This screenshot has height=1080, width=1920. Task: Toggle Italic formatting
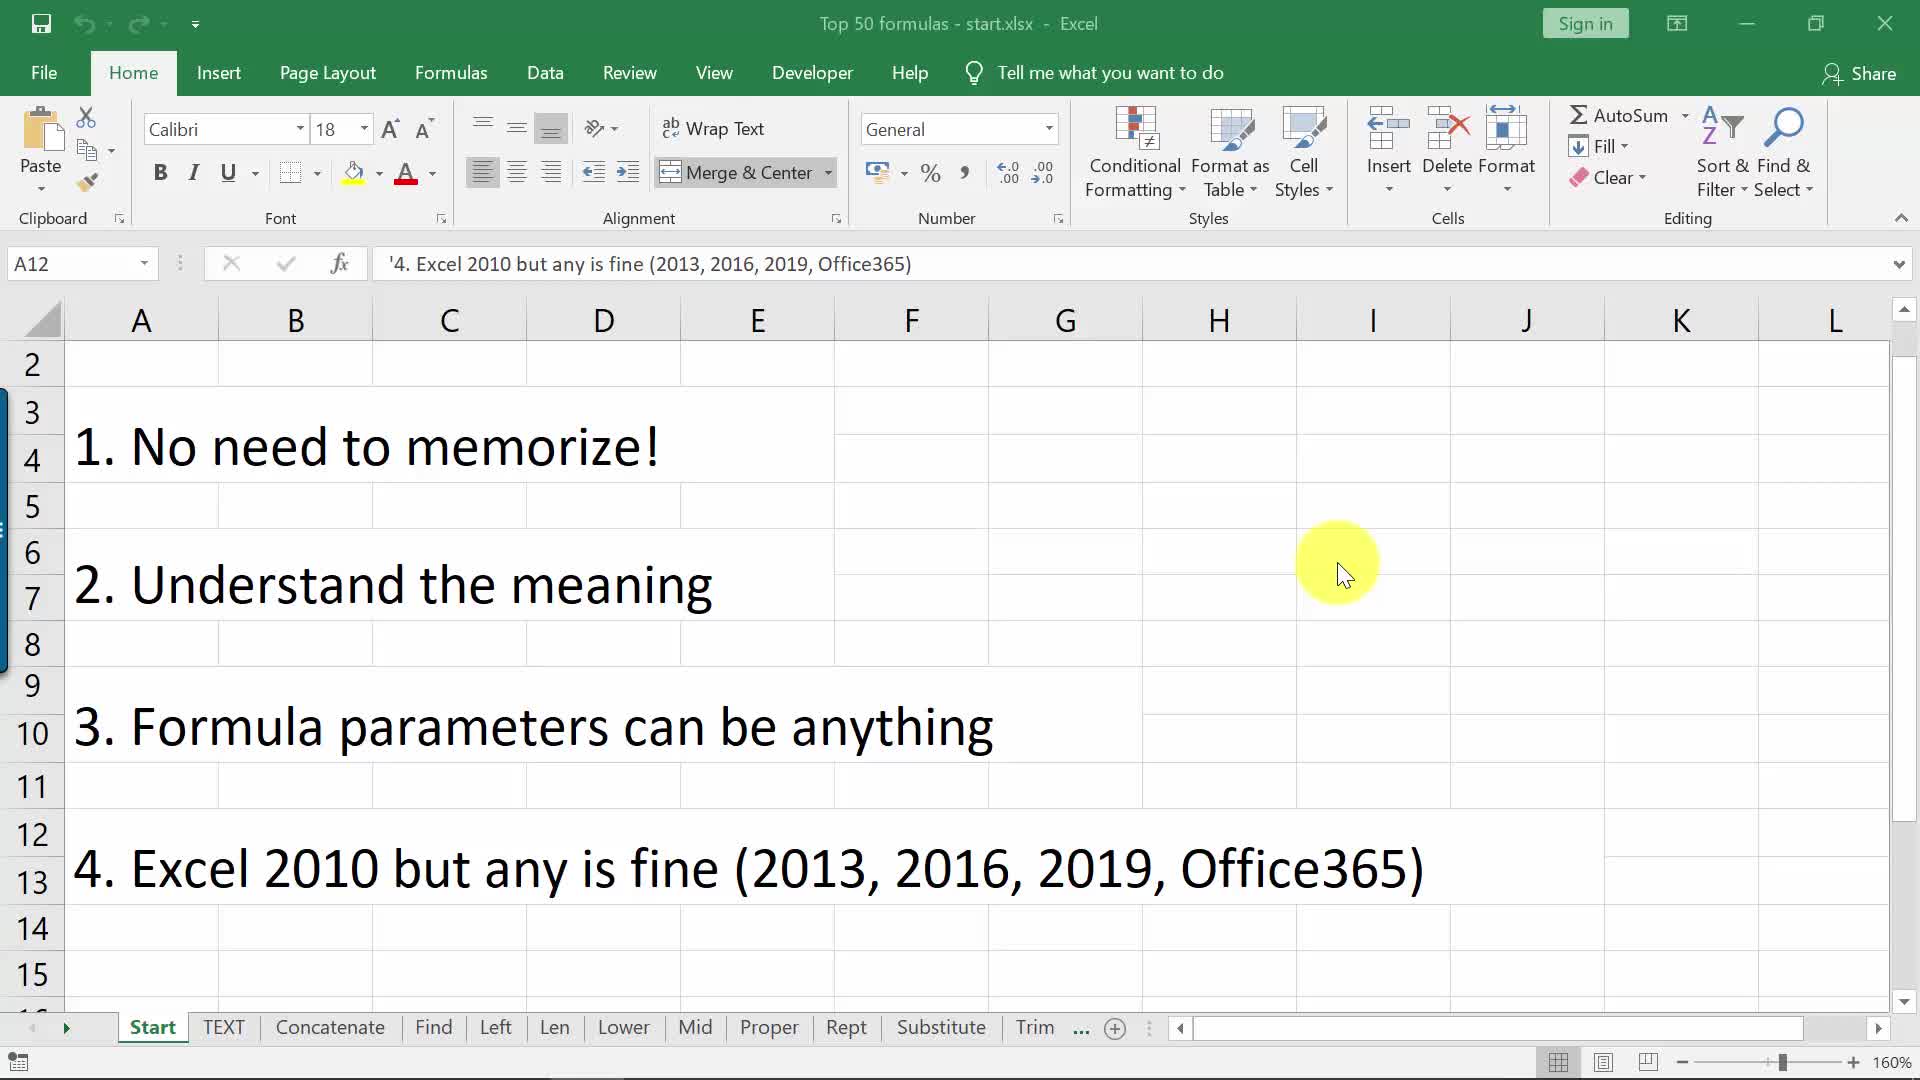(194, 173)
